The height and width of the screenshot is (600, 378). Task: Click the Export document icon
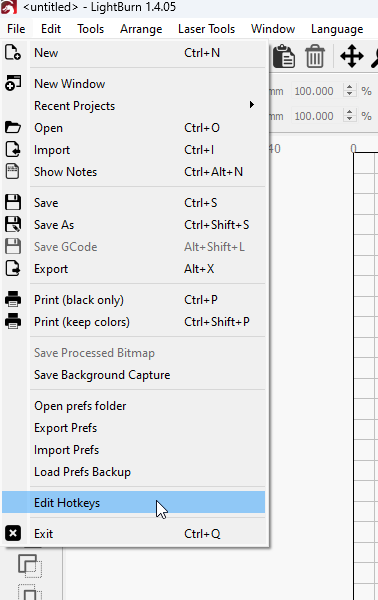tap(13, 269)
